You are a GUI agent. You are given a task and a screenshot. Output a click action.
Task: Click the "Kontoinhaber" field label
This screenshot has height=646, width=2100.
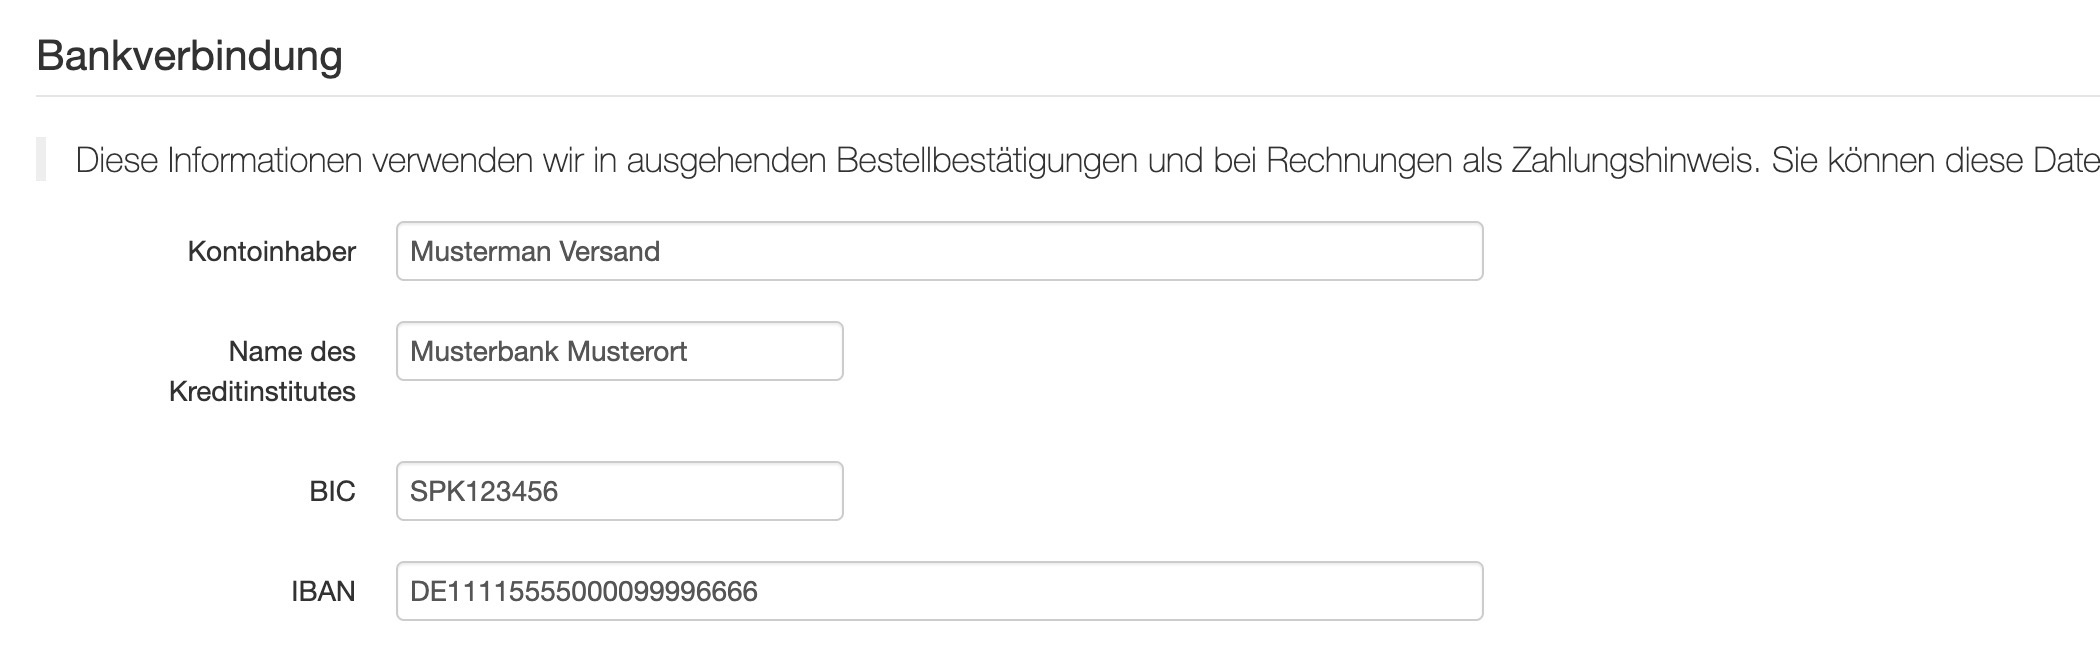(x=271, y=251)
